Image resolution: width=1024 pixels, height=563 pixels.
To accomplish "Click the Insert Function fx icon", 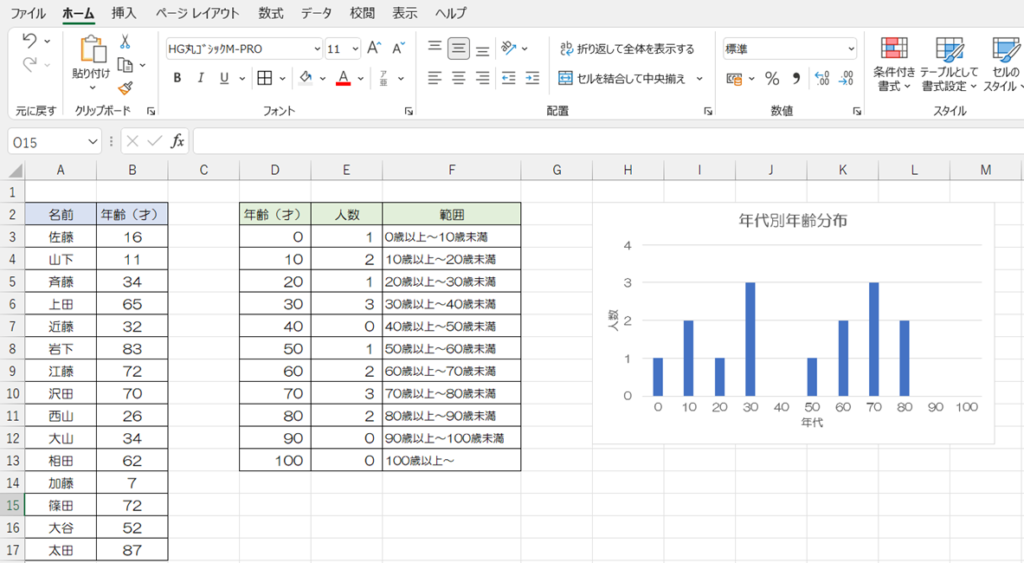I will [x=177, y=142].
